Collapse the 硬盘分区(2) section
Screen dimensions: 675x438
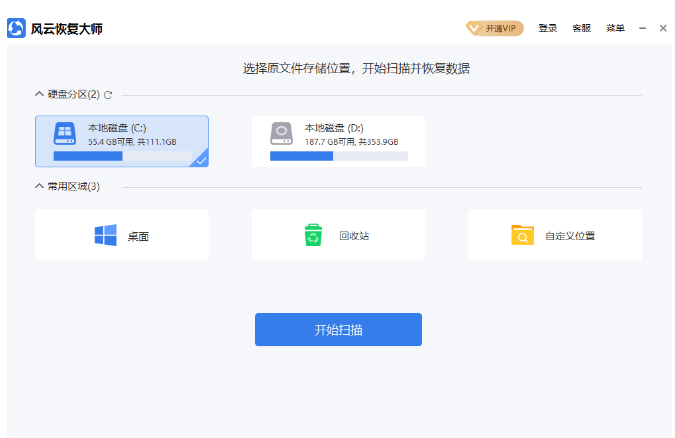[39, 94]
